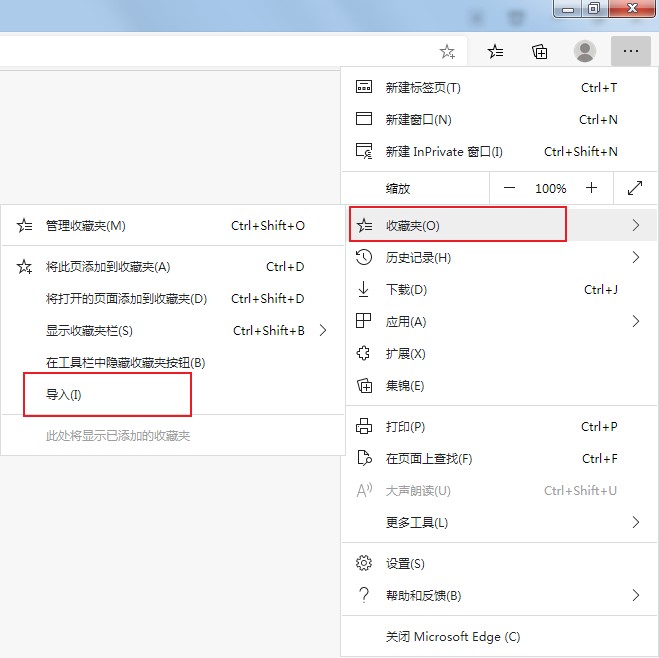Click the history clock icon

click(x=364, y=257)
